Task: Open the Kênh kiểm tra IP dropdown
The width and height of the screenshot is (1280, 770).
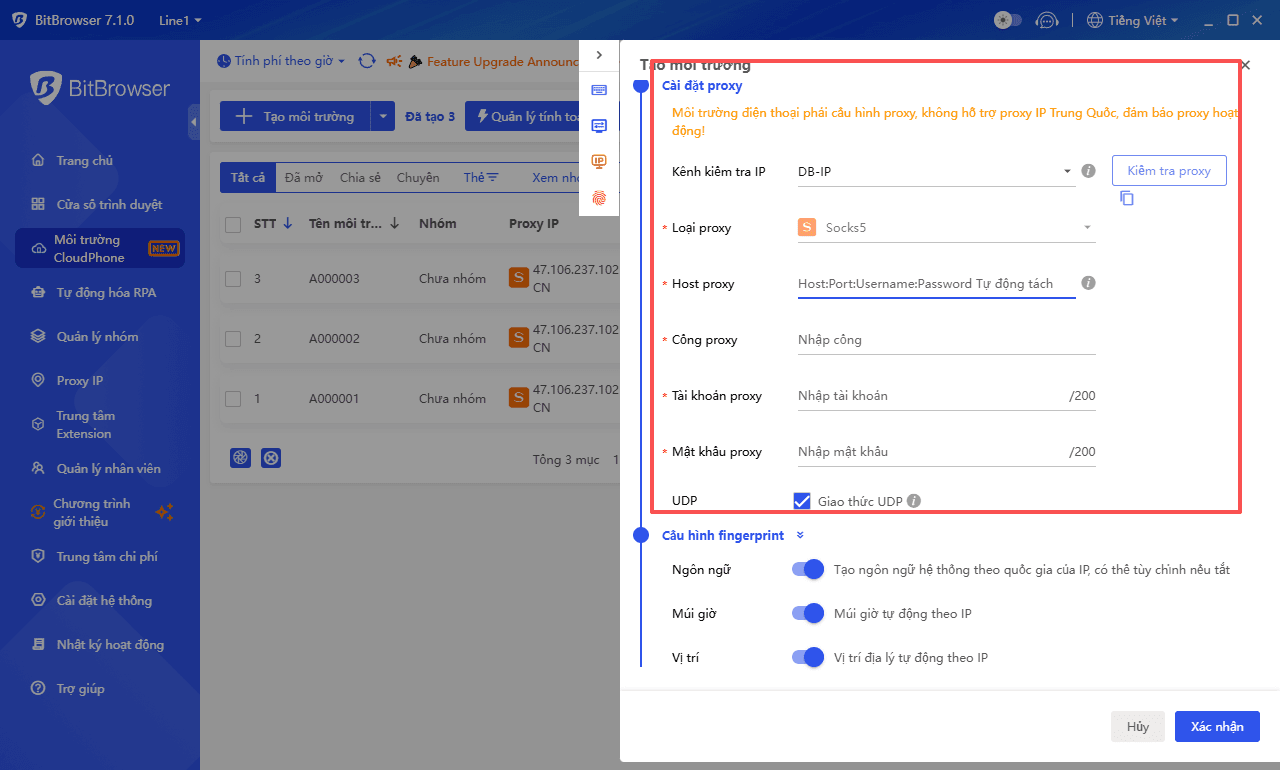Action: coord(935,172)
